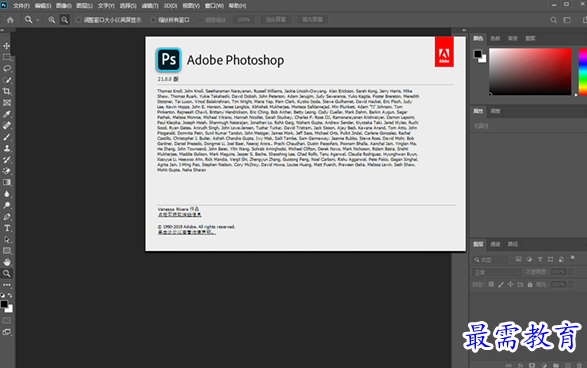
Task: Select the Blur tool
Action: (x=7, y=194)
